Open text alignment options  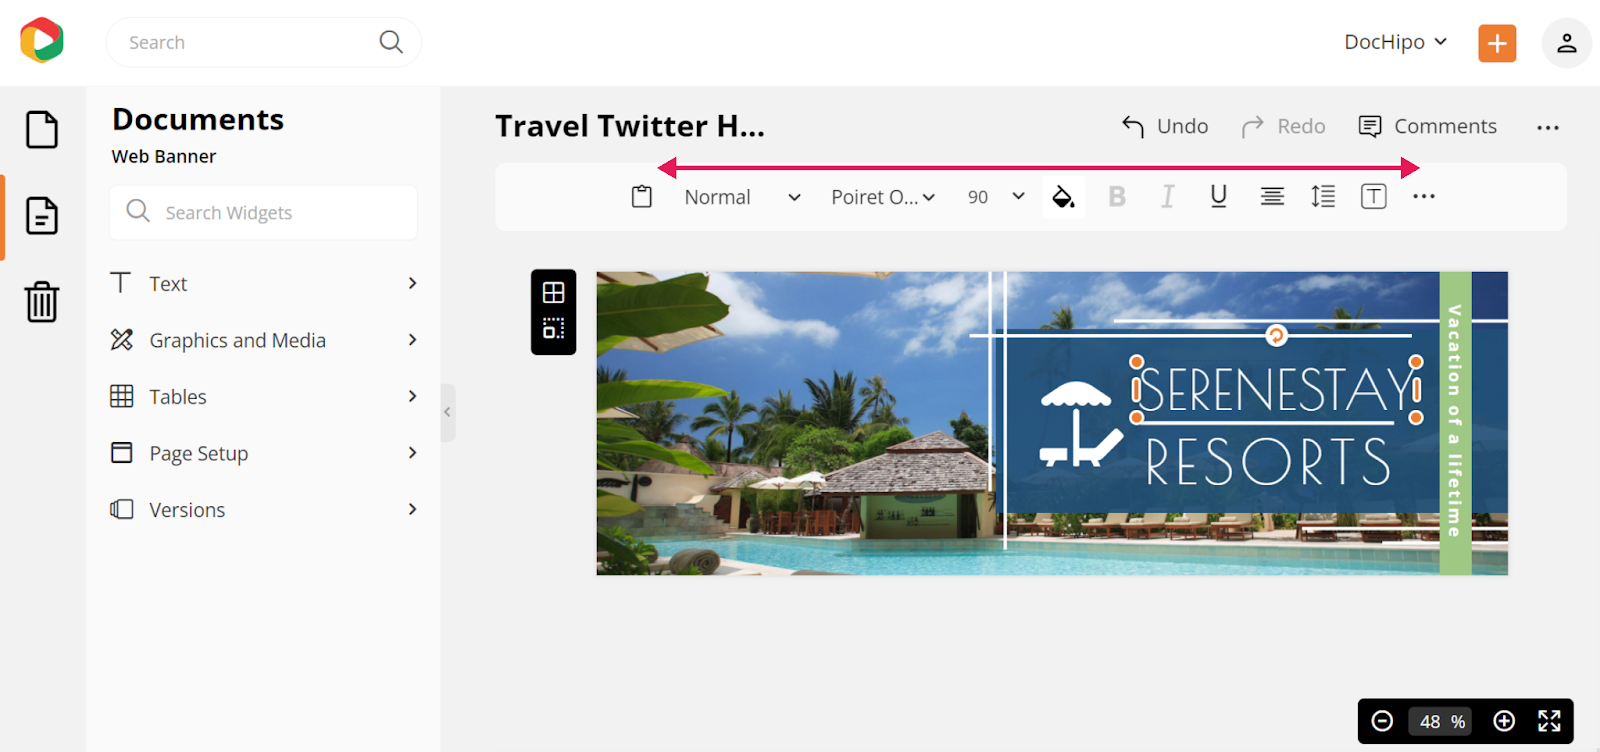pyautogui.click(x=1272, y=197)
